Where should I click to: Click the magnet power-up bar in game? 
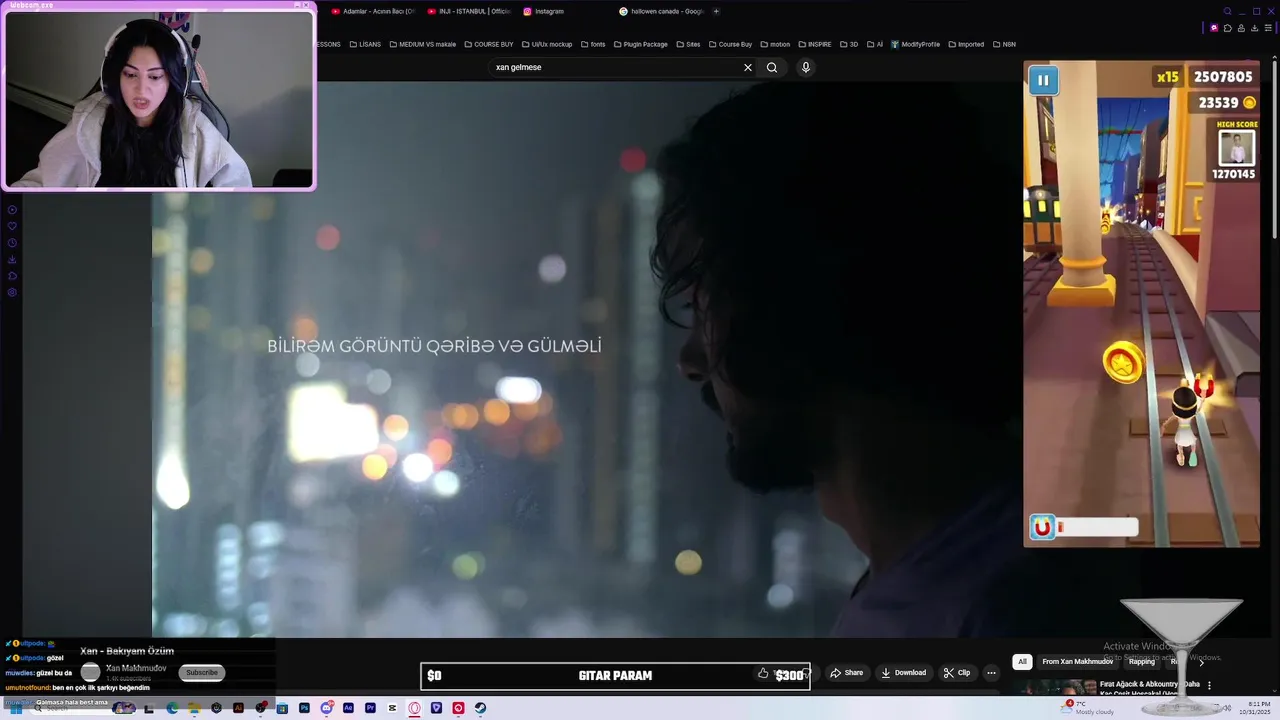pyautogui.click(x=1084, y=527)
